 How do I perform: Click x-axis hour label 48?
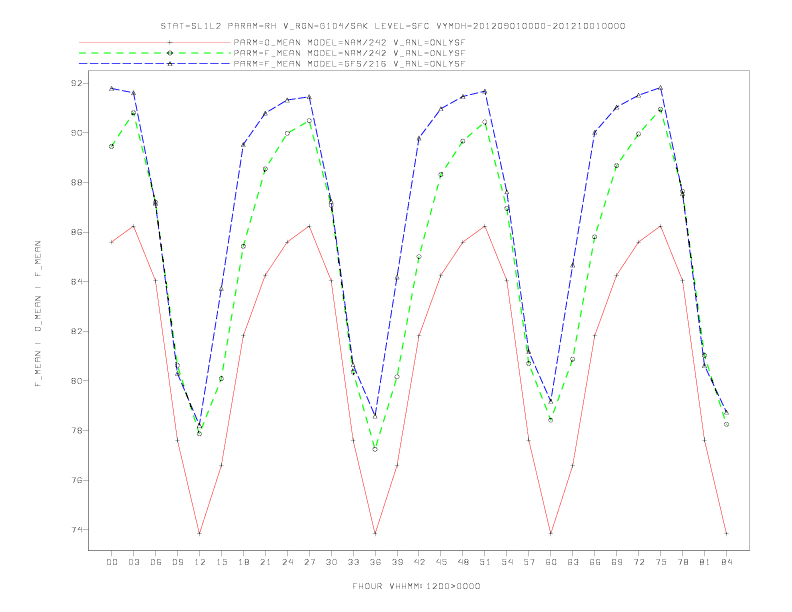click(463, 562)
